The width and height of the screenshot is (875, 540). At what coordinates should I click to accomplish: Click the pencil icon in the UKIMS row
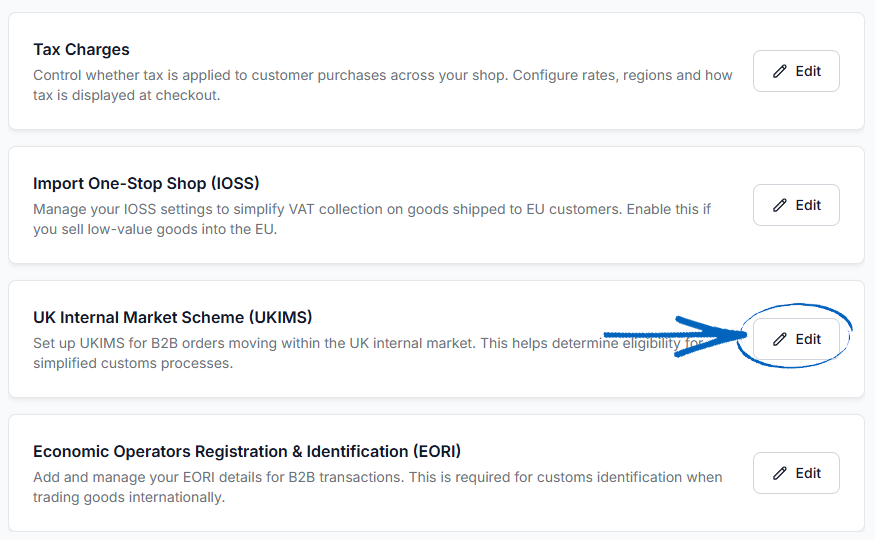(x=780, y=339)
